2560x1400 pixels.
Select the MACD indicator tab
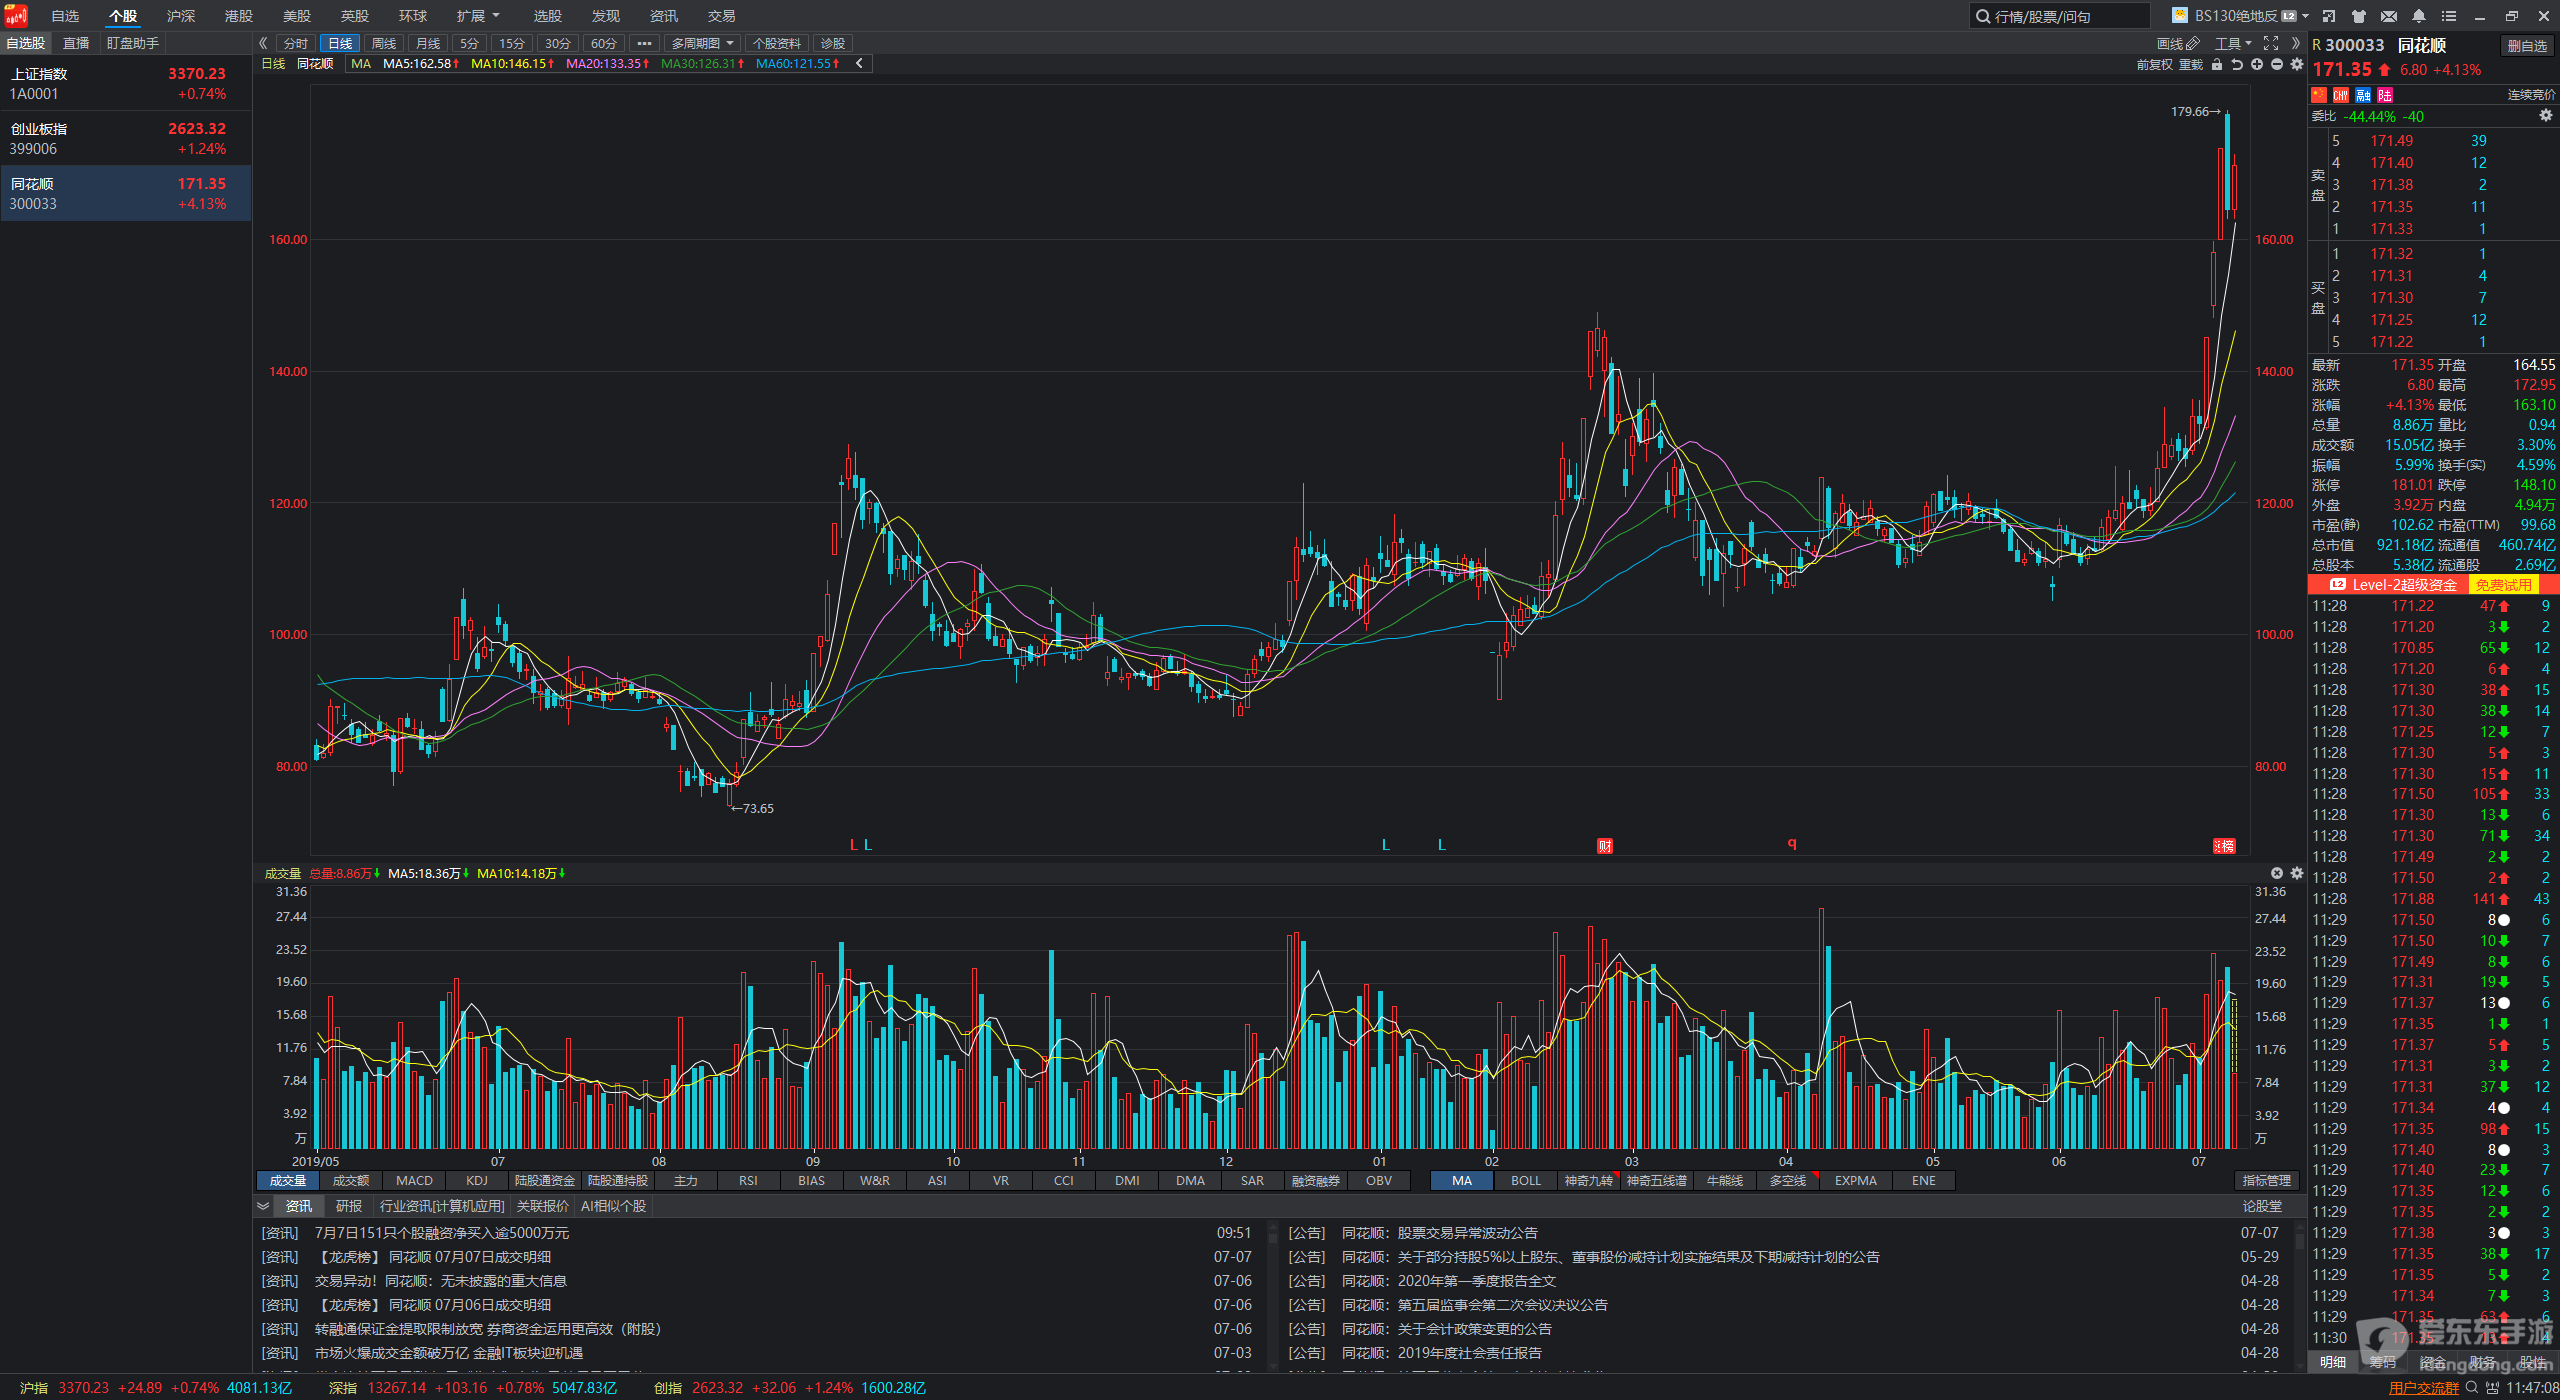414,1180
